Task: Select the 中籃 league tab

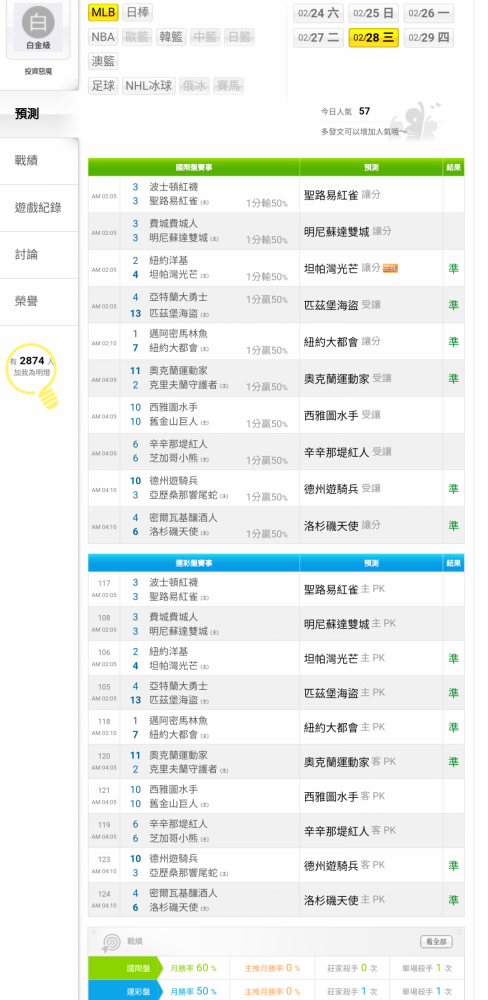Action: 205,37
